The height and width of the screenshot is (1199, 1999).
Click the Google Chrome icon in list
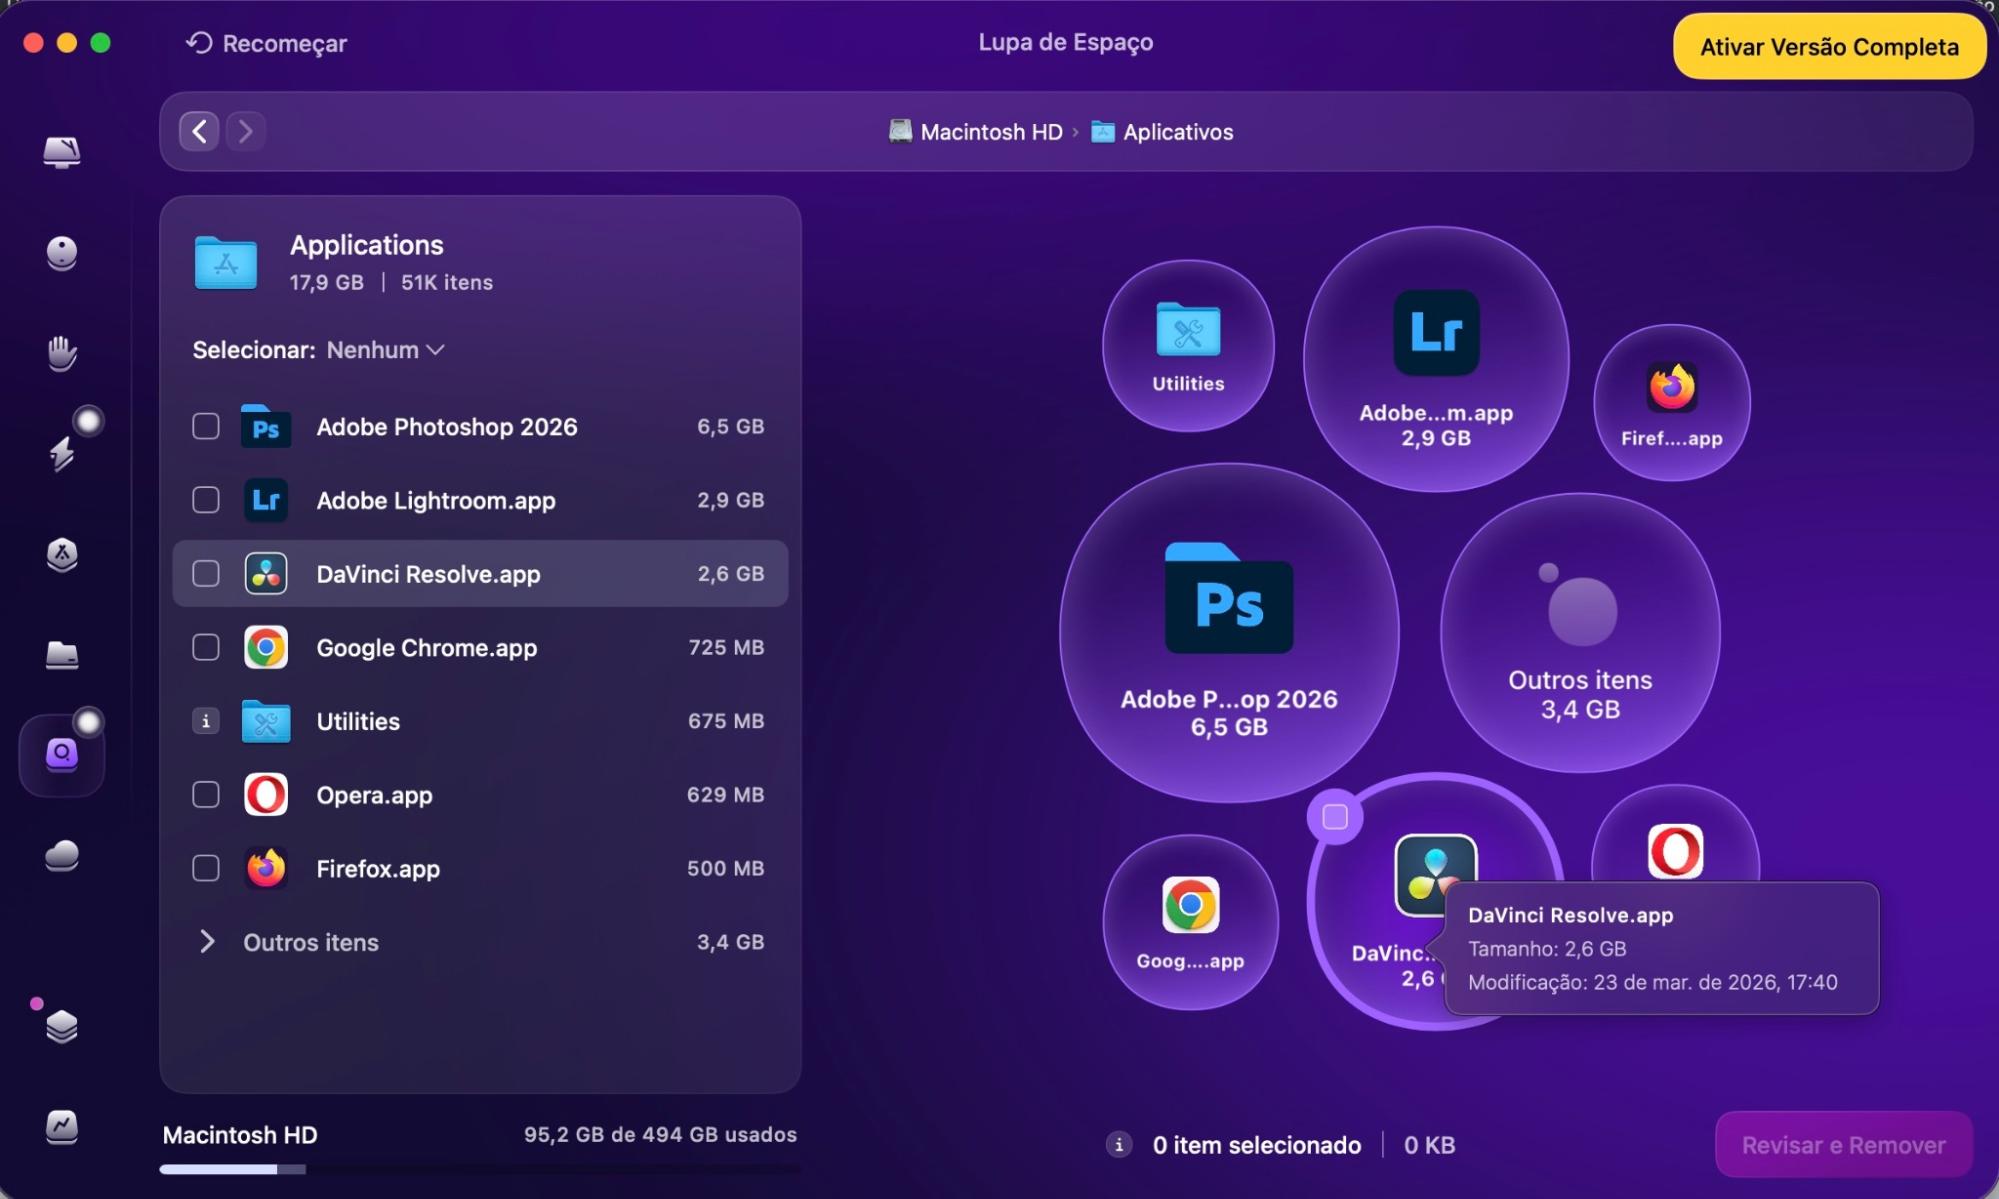pyautogui.click(x=266, y=648)
